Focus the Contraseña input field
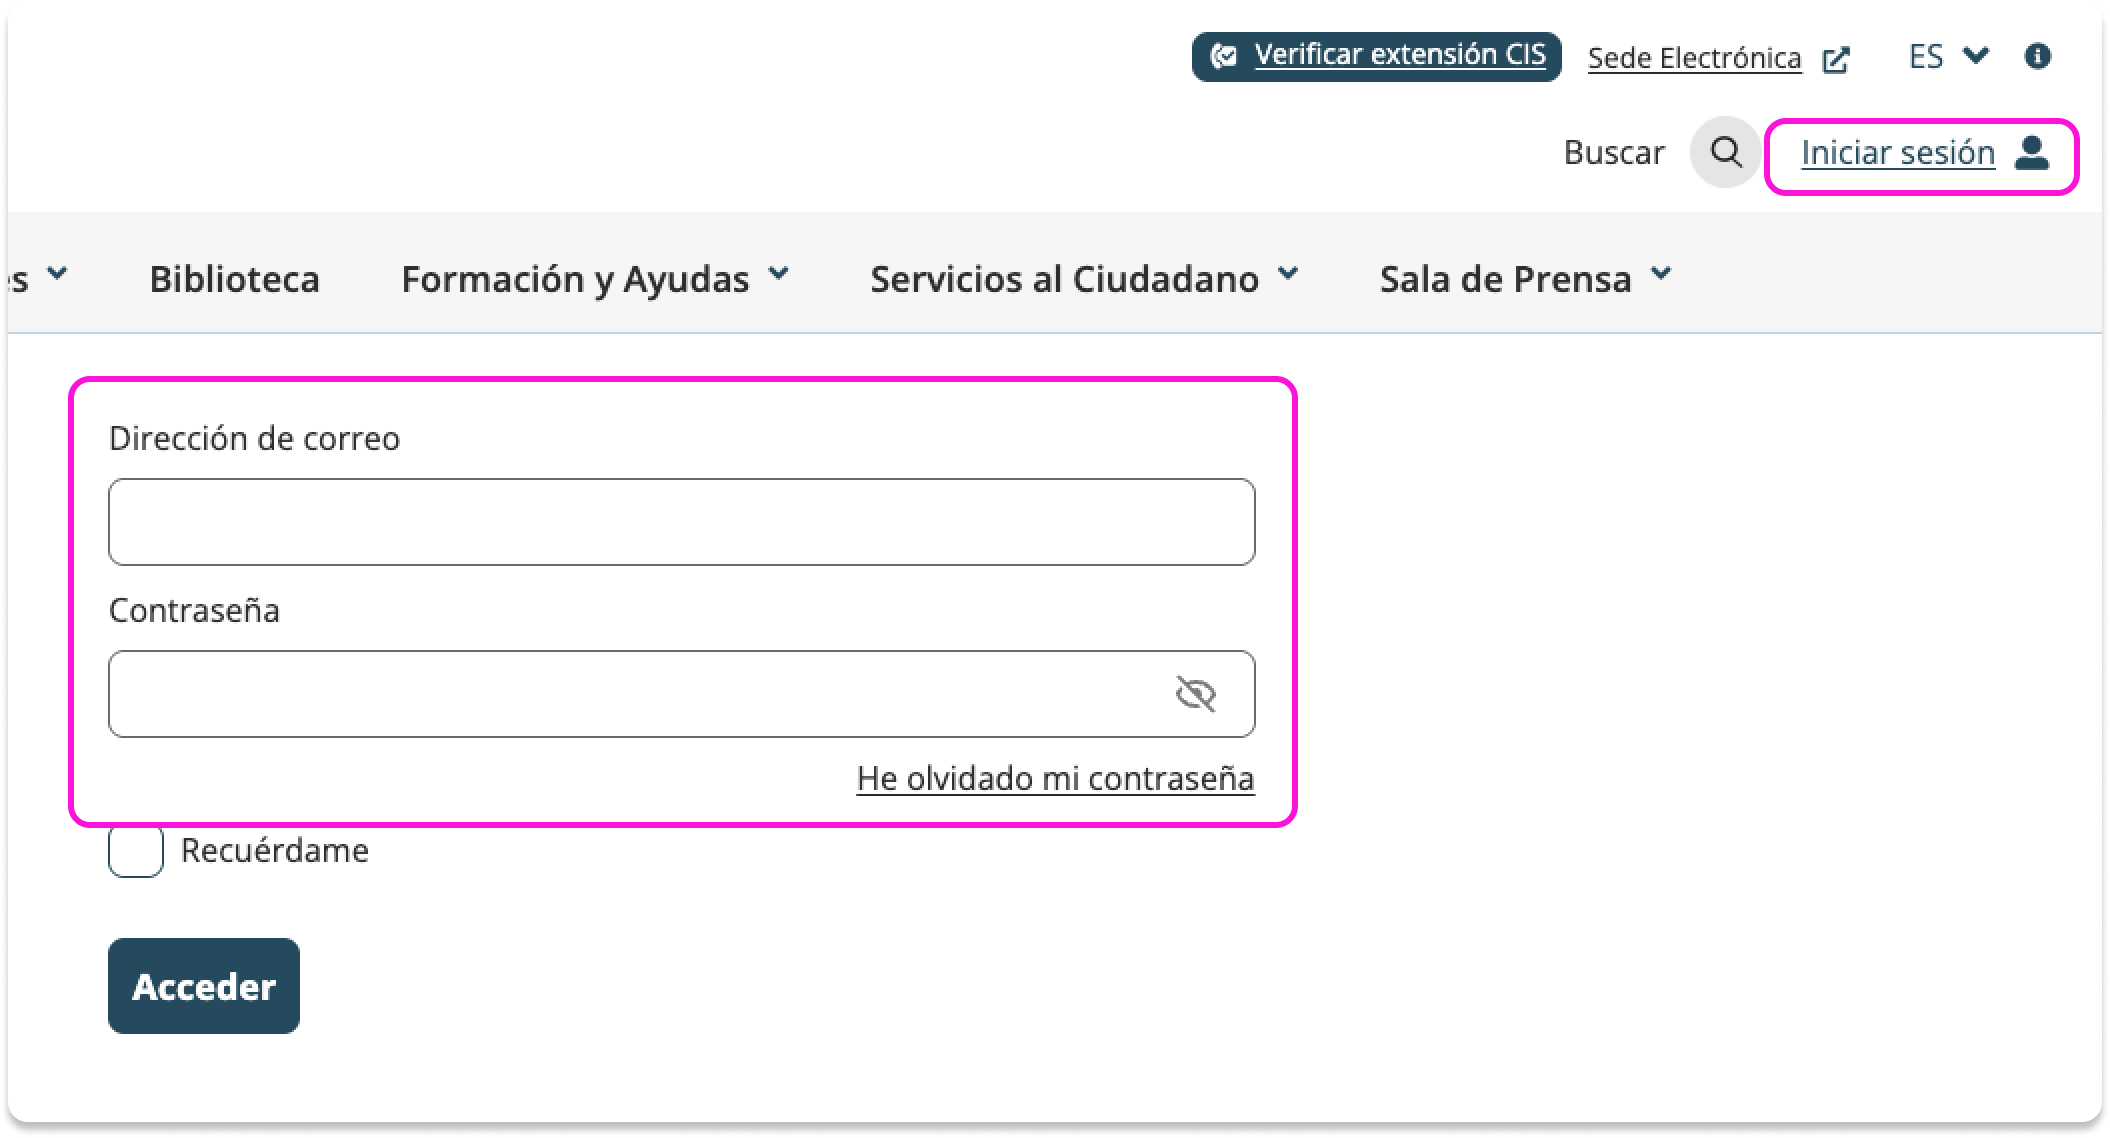The height and width of the screenshot is (1138, 2110). [x=640, y=694]
